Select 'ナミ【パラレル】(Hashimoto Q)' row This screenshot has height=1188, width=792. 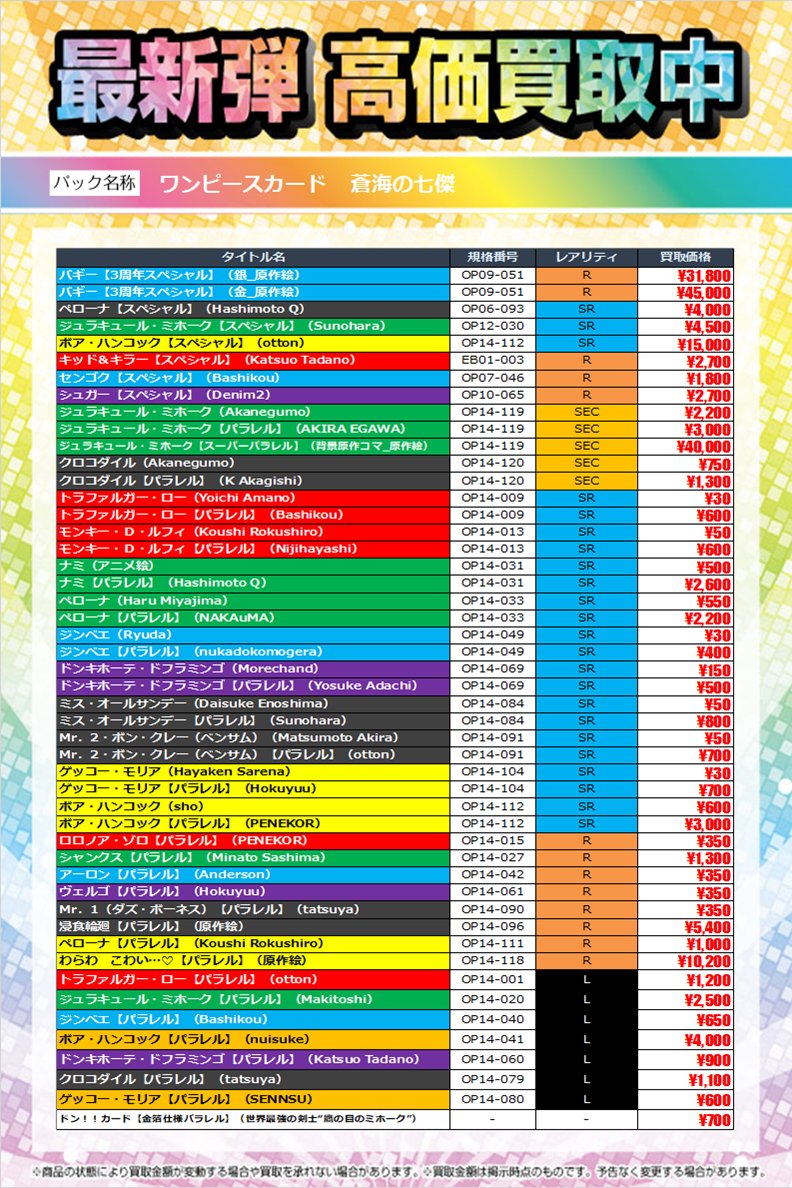pos(395,583)
